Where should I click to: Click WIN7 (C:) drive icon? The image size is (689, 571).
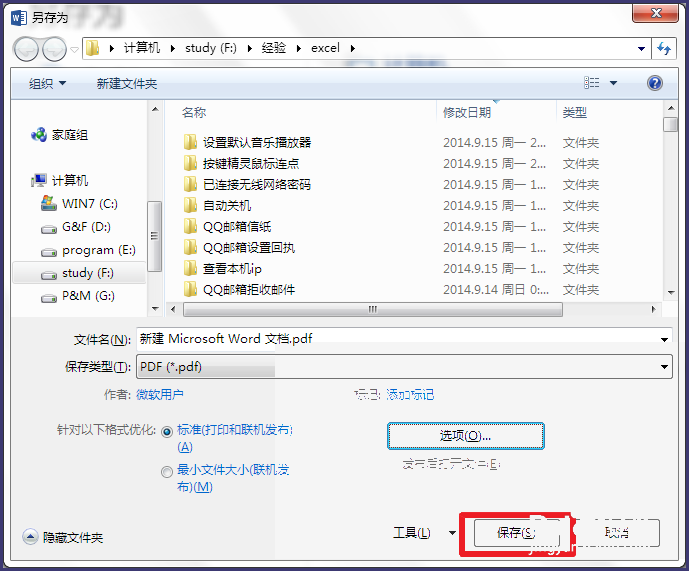tap(49, 203)
